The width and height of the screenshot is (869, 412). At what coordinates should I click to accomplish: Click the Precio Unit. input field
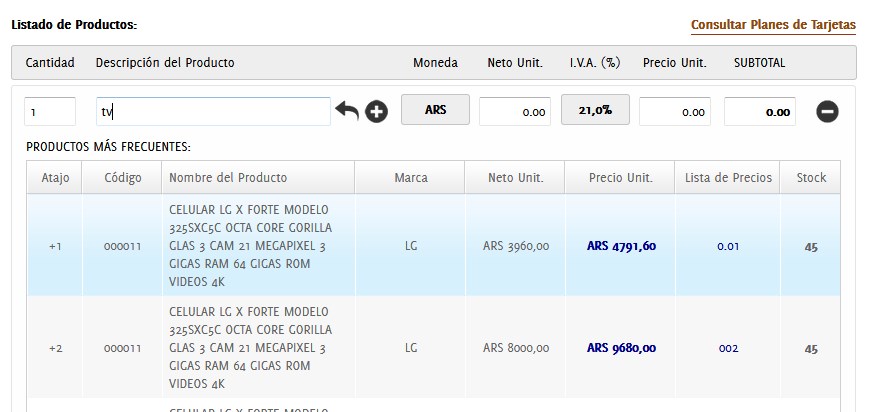coord(674,111)
